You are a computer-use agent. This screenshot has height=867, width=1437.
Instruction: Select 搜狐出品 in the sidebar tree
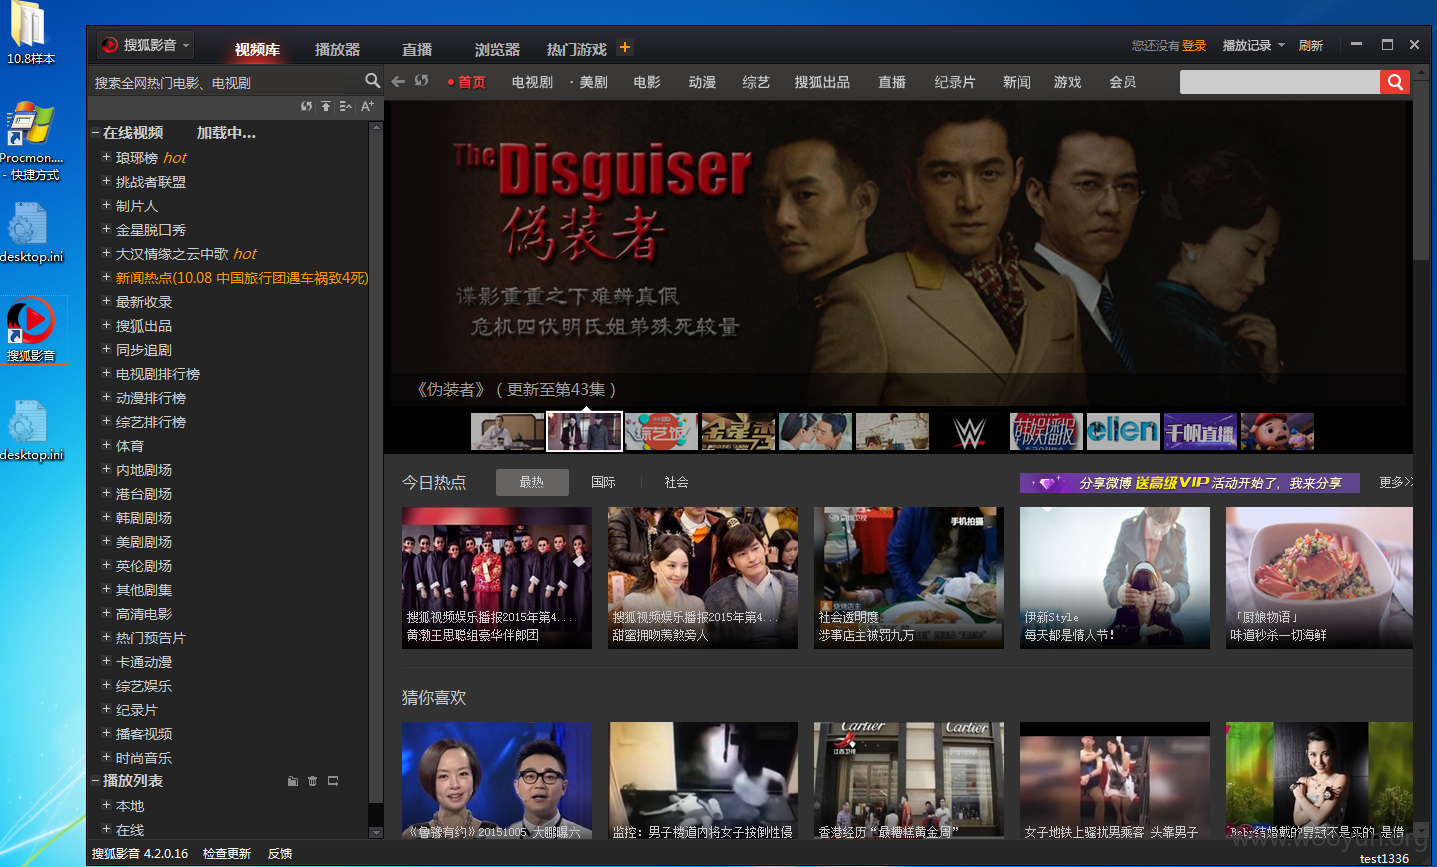click(x=144, y=326)
